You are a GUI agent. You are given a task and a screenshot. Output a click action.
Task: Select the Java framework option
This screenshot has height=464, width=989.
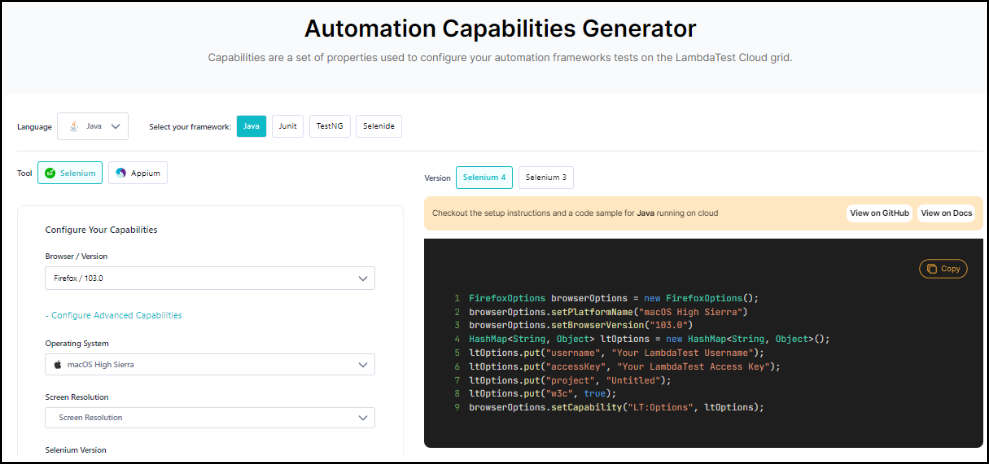tap(252, 127)
